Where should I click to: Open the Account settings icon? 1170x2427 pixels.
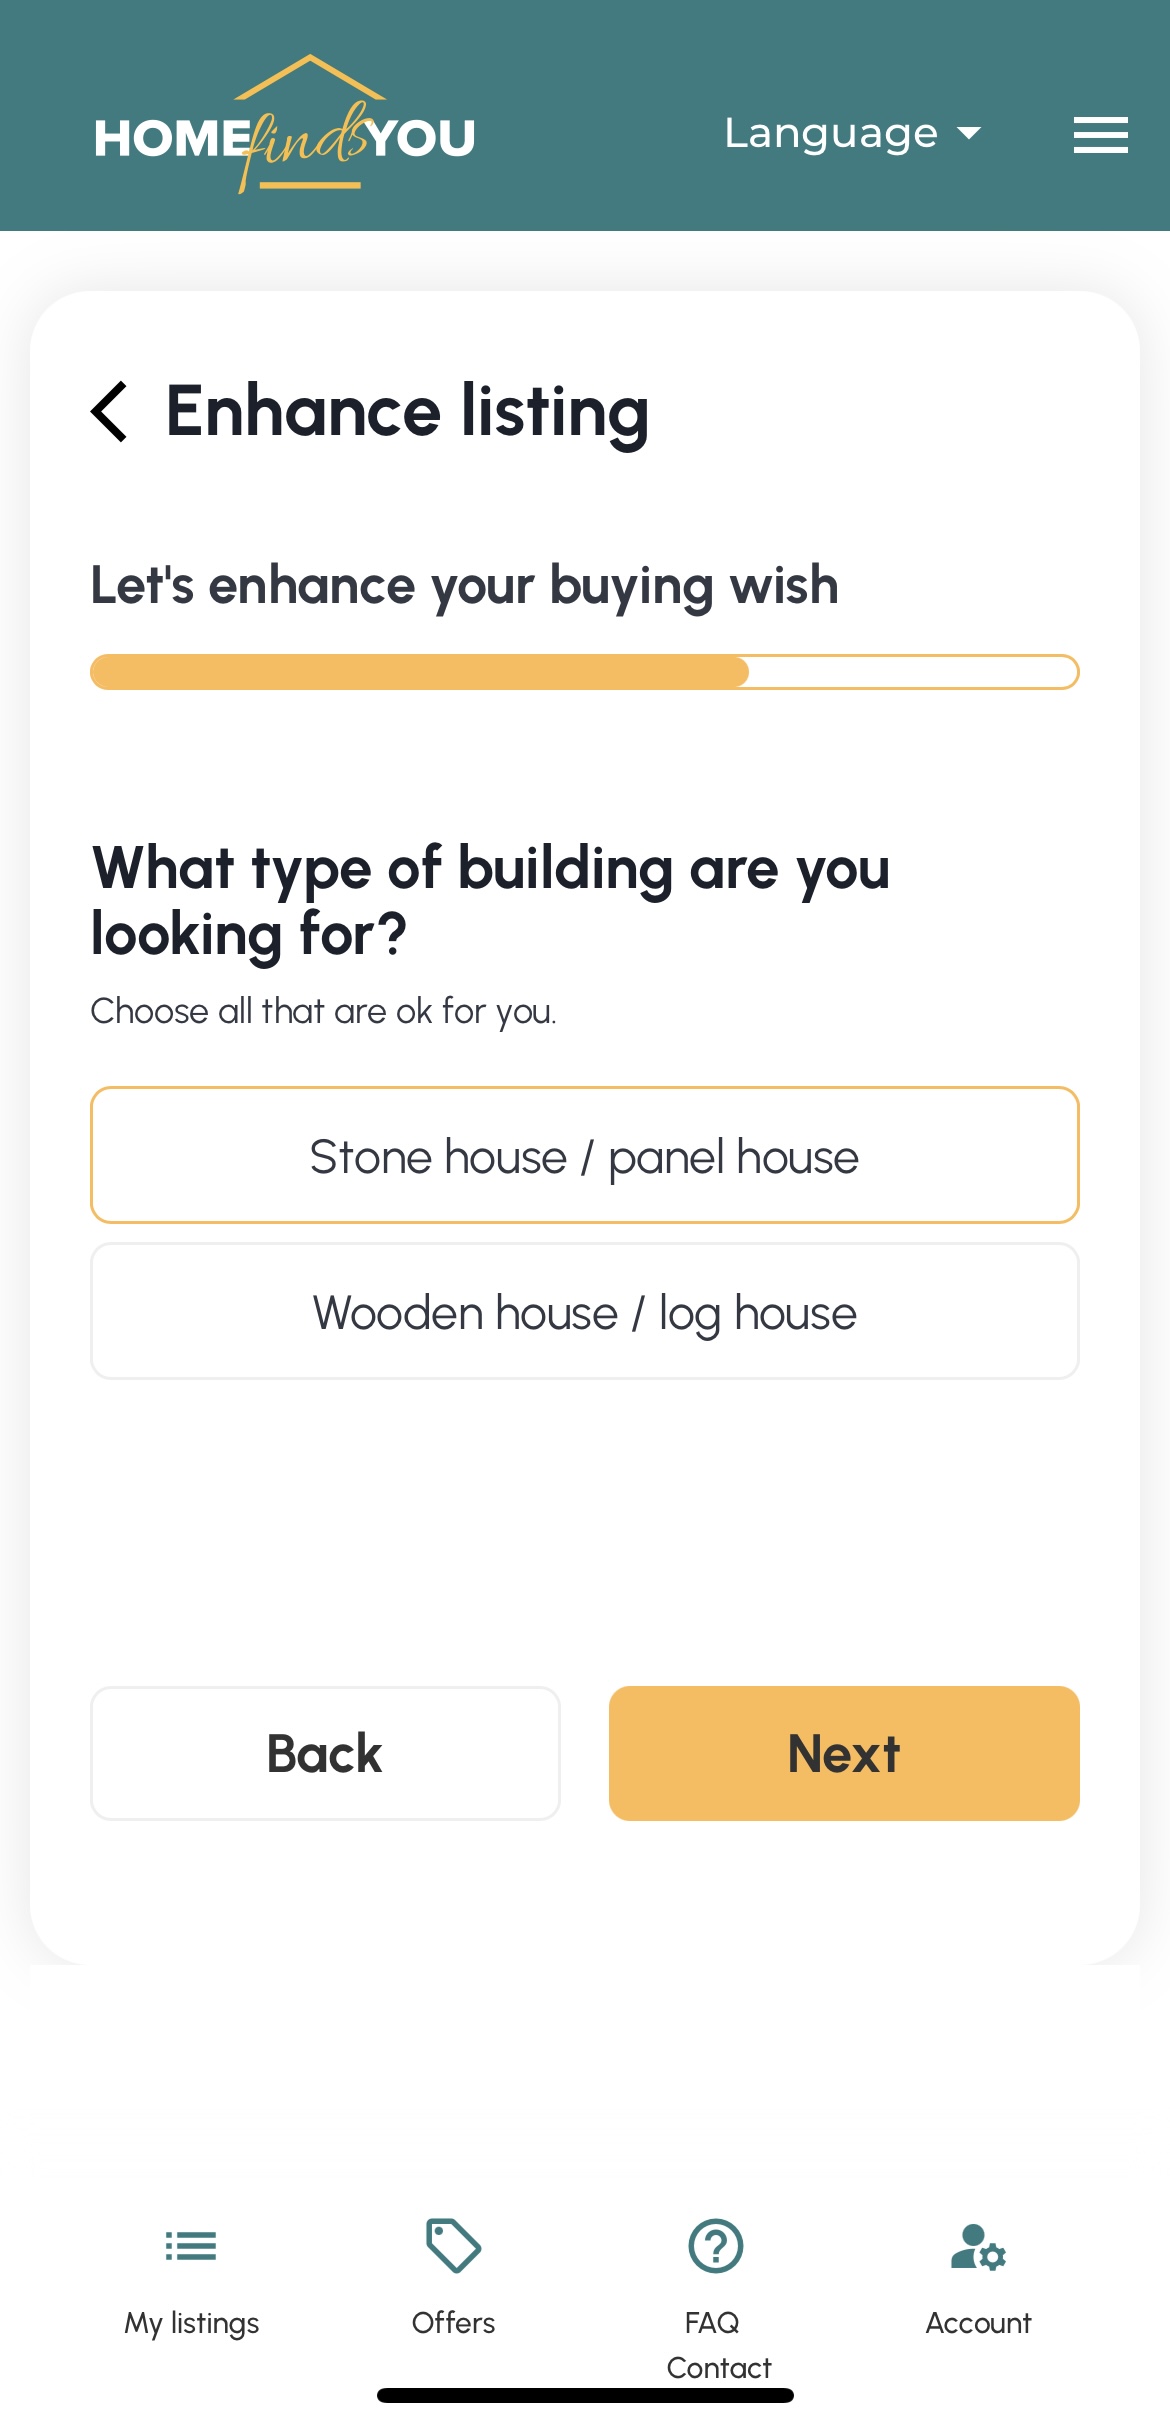pyautogui.click(x=978, y=2247)
